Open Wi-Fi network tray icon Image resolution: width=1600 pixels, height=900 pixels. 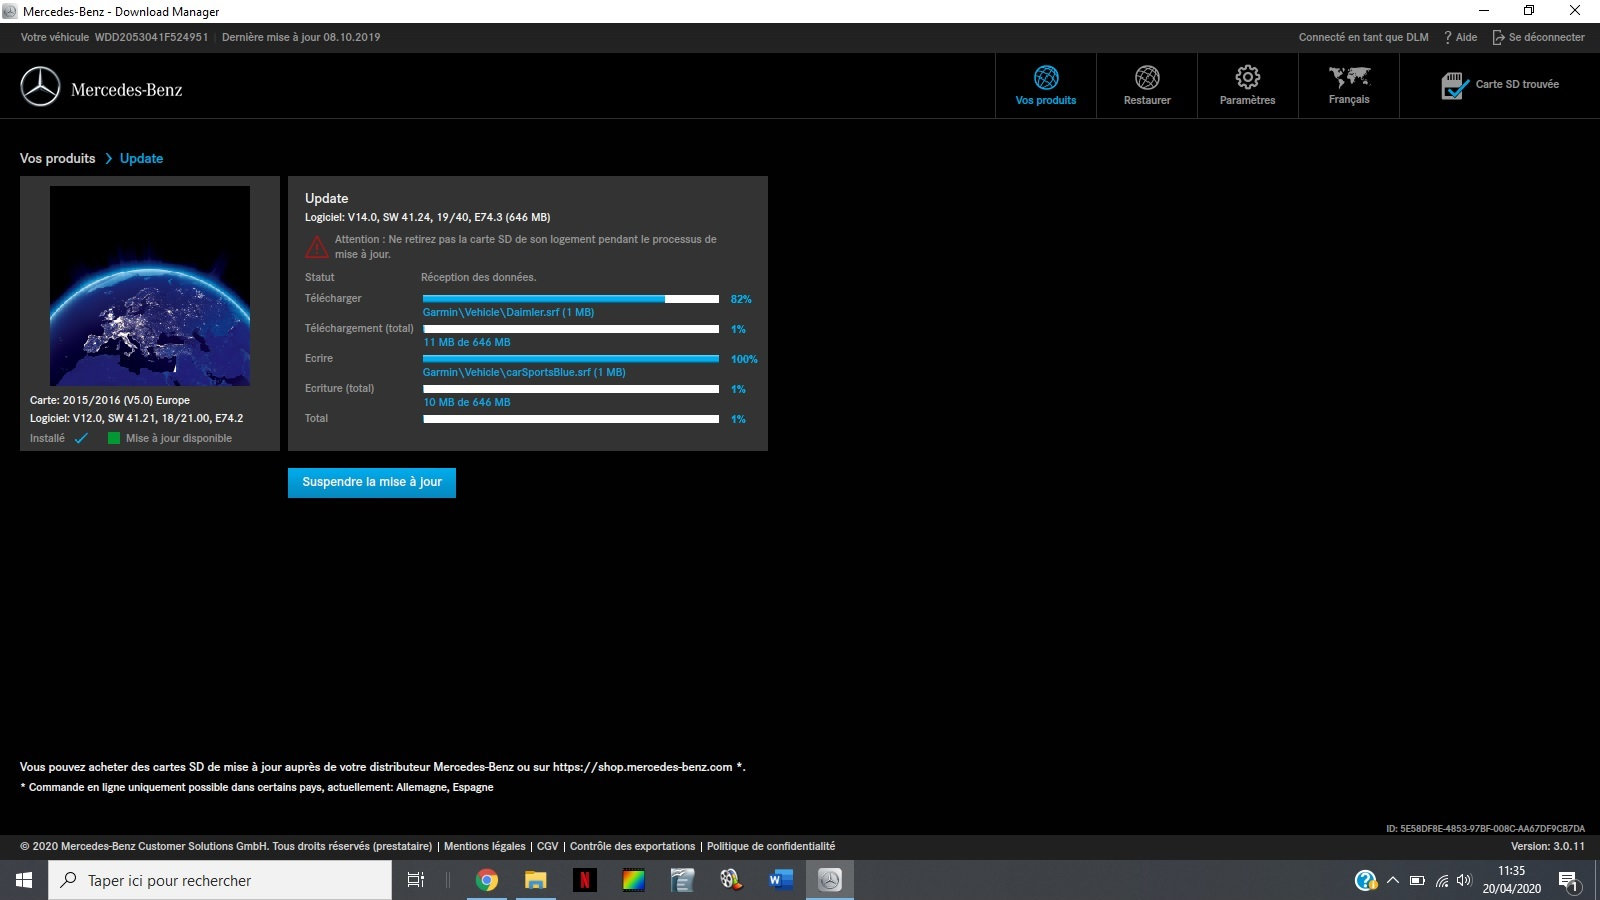1442,881
